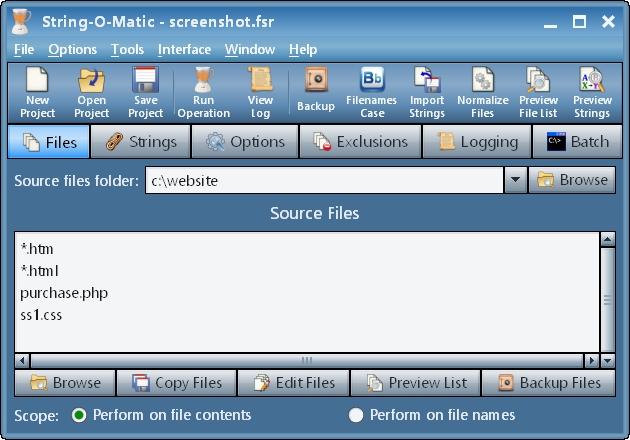630x440 pixels.
Task: Click the vertical scrollbar up arrow
Action: point(608,239)
